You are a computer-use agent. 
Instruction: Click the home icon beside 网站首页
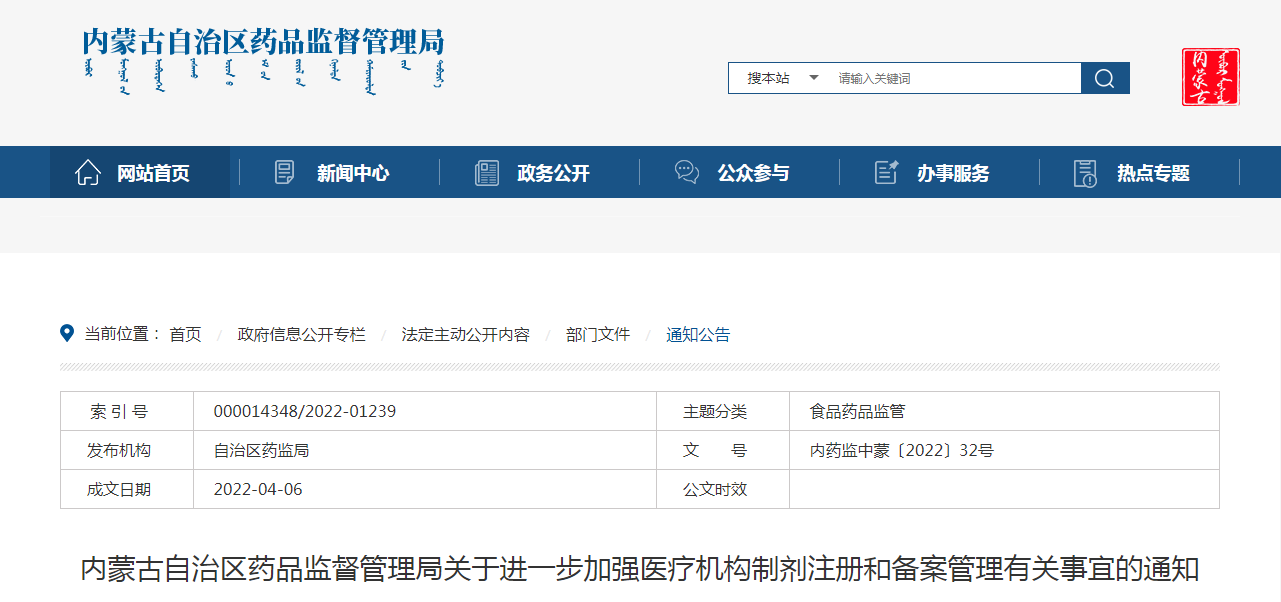(88, 173)
